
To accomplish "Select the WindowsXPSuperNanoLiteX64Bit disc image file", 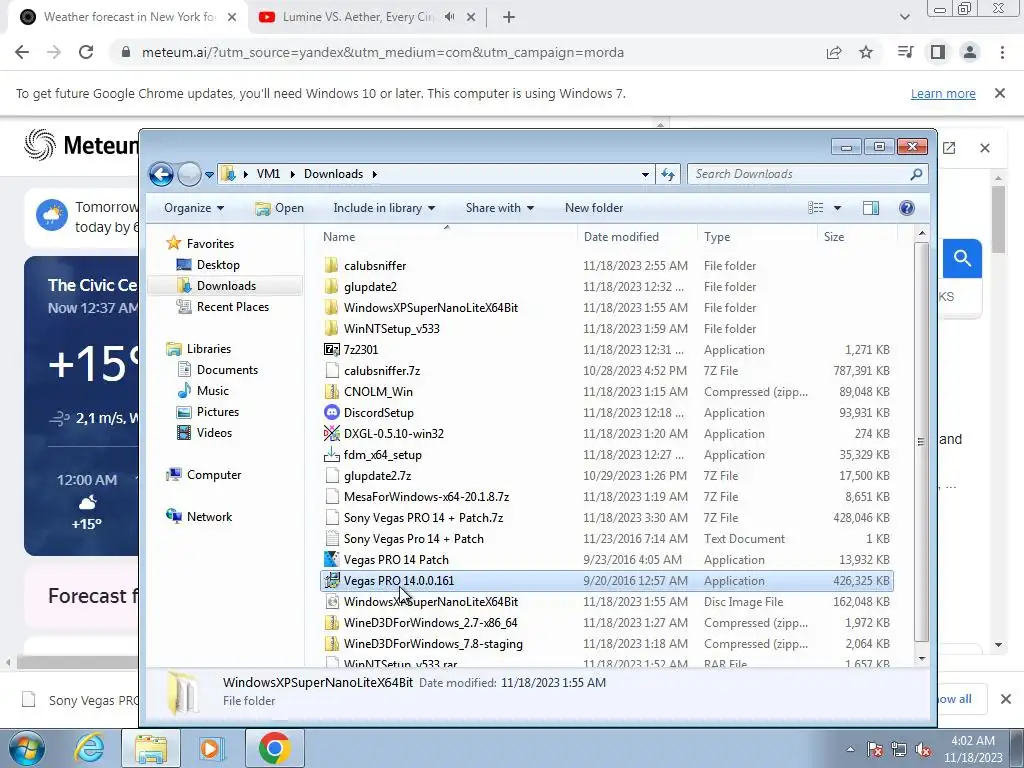I will [x=430, y=601].
